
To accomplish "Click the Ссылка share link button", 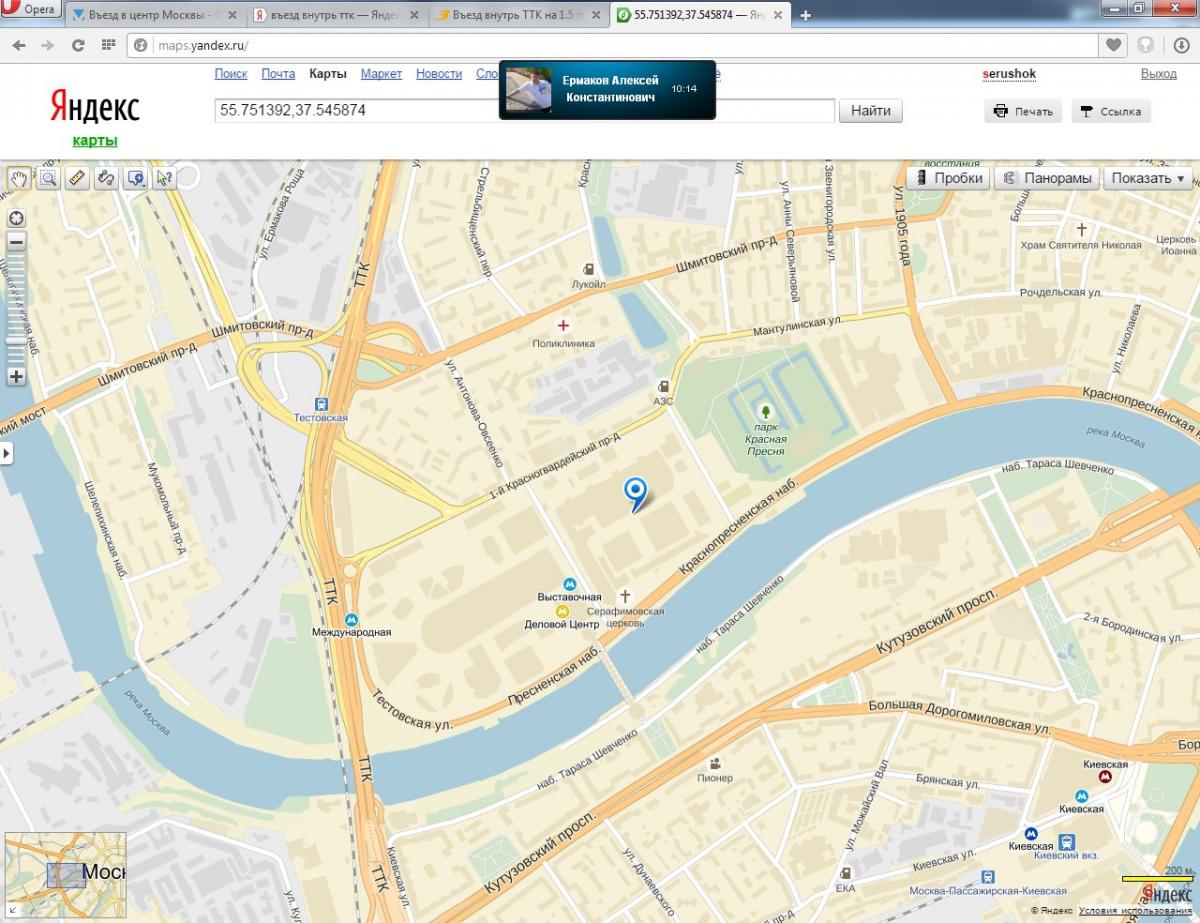I will click(1111, 111).
